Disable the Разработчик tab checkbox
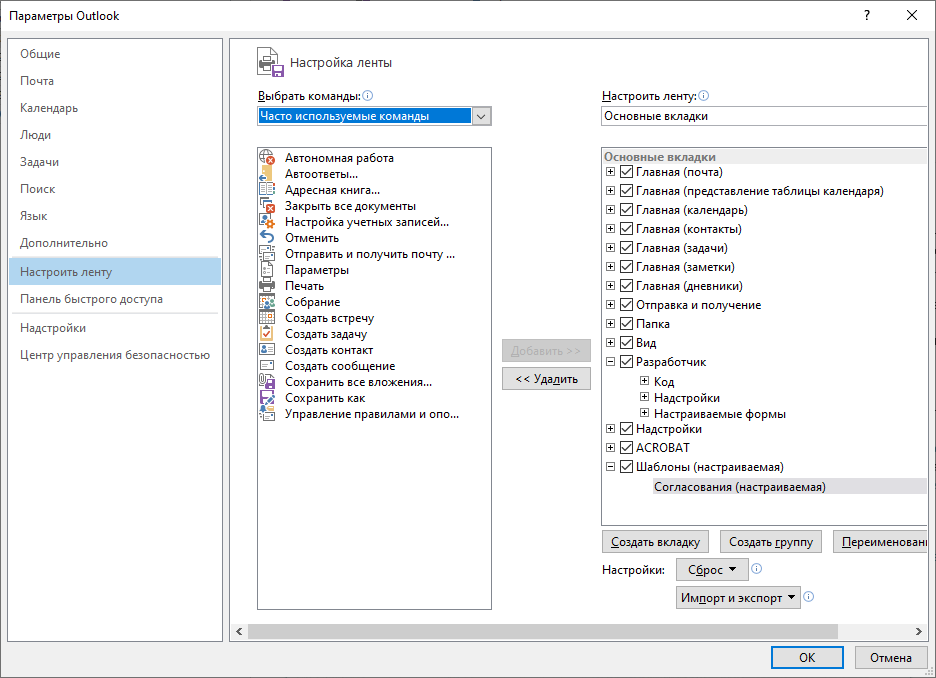The height and width of the screenshot is (678, 936). coord(626,362)
